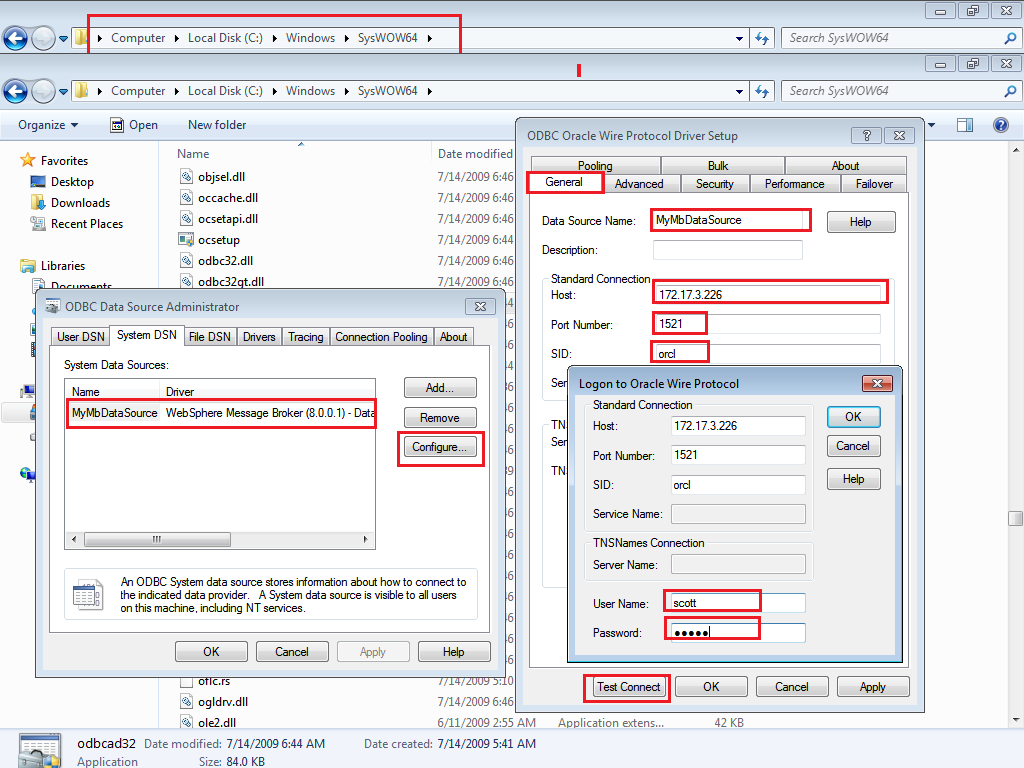Viewport: 1024px width, 768px height.
Task: Select ocsetapi.dll file
Action: pyautogui.click(x=227, y=218)
